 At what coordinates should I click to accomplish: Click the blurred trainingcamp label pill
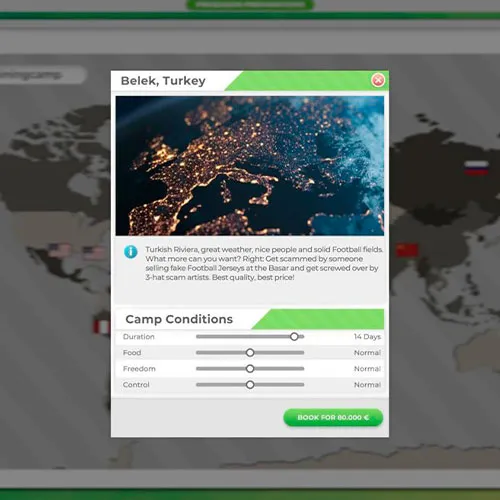pos(42,75)
